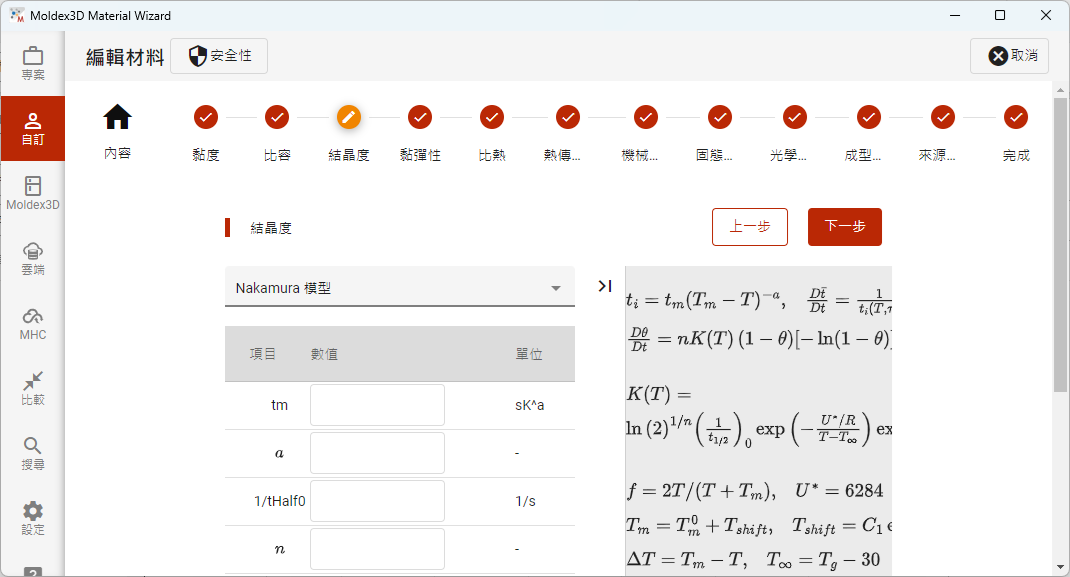Select the 比較 compare tool
The width and height of the screenshot is (1070, 577).
click(x=33, y=386)
